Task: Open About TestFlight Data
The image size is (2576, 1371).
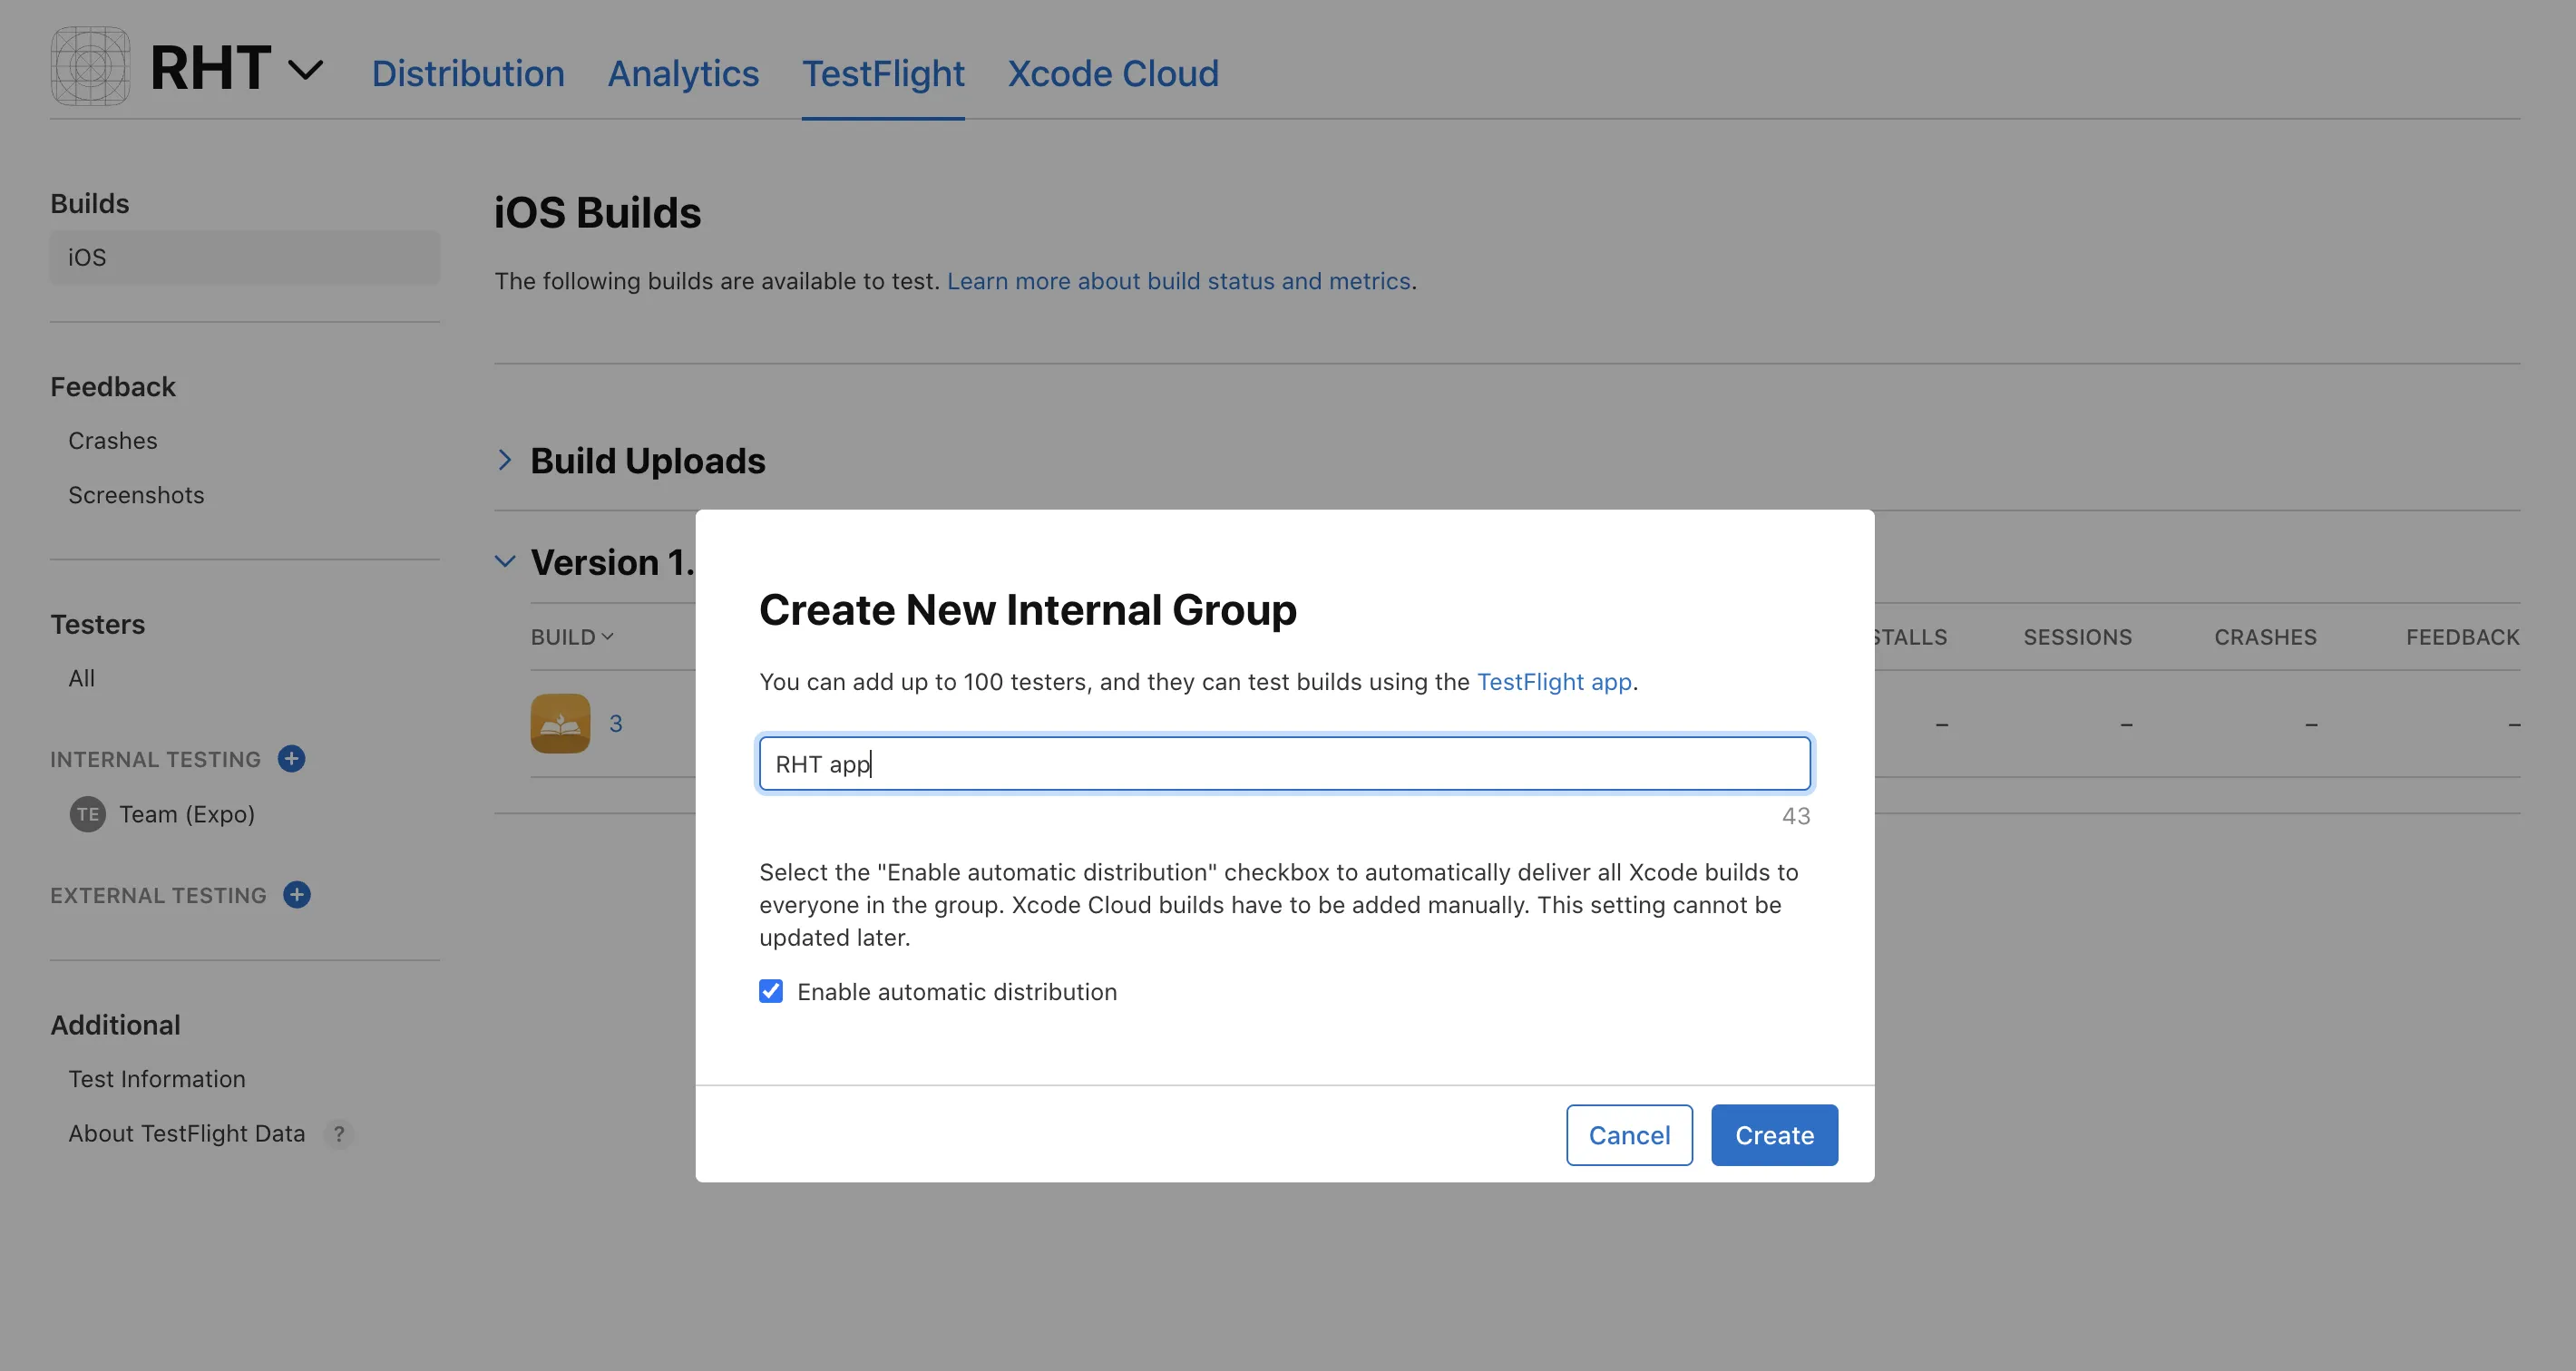Action: click(187, 1133)
